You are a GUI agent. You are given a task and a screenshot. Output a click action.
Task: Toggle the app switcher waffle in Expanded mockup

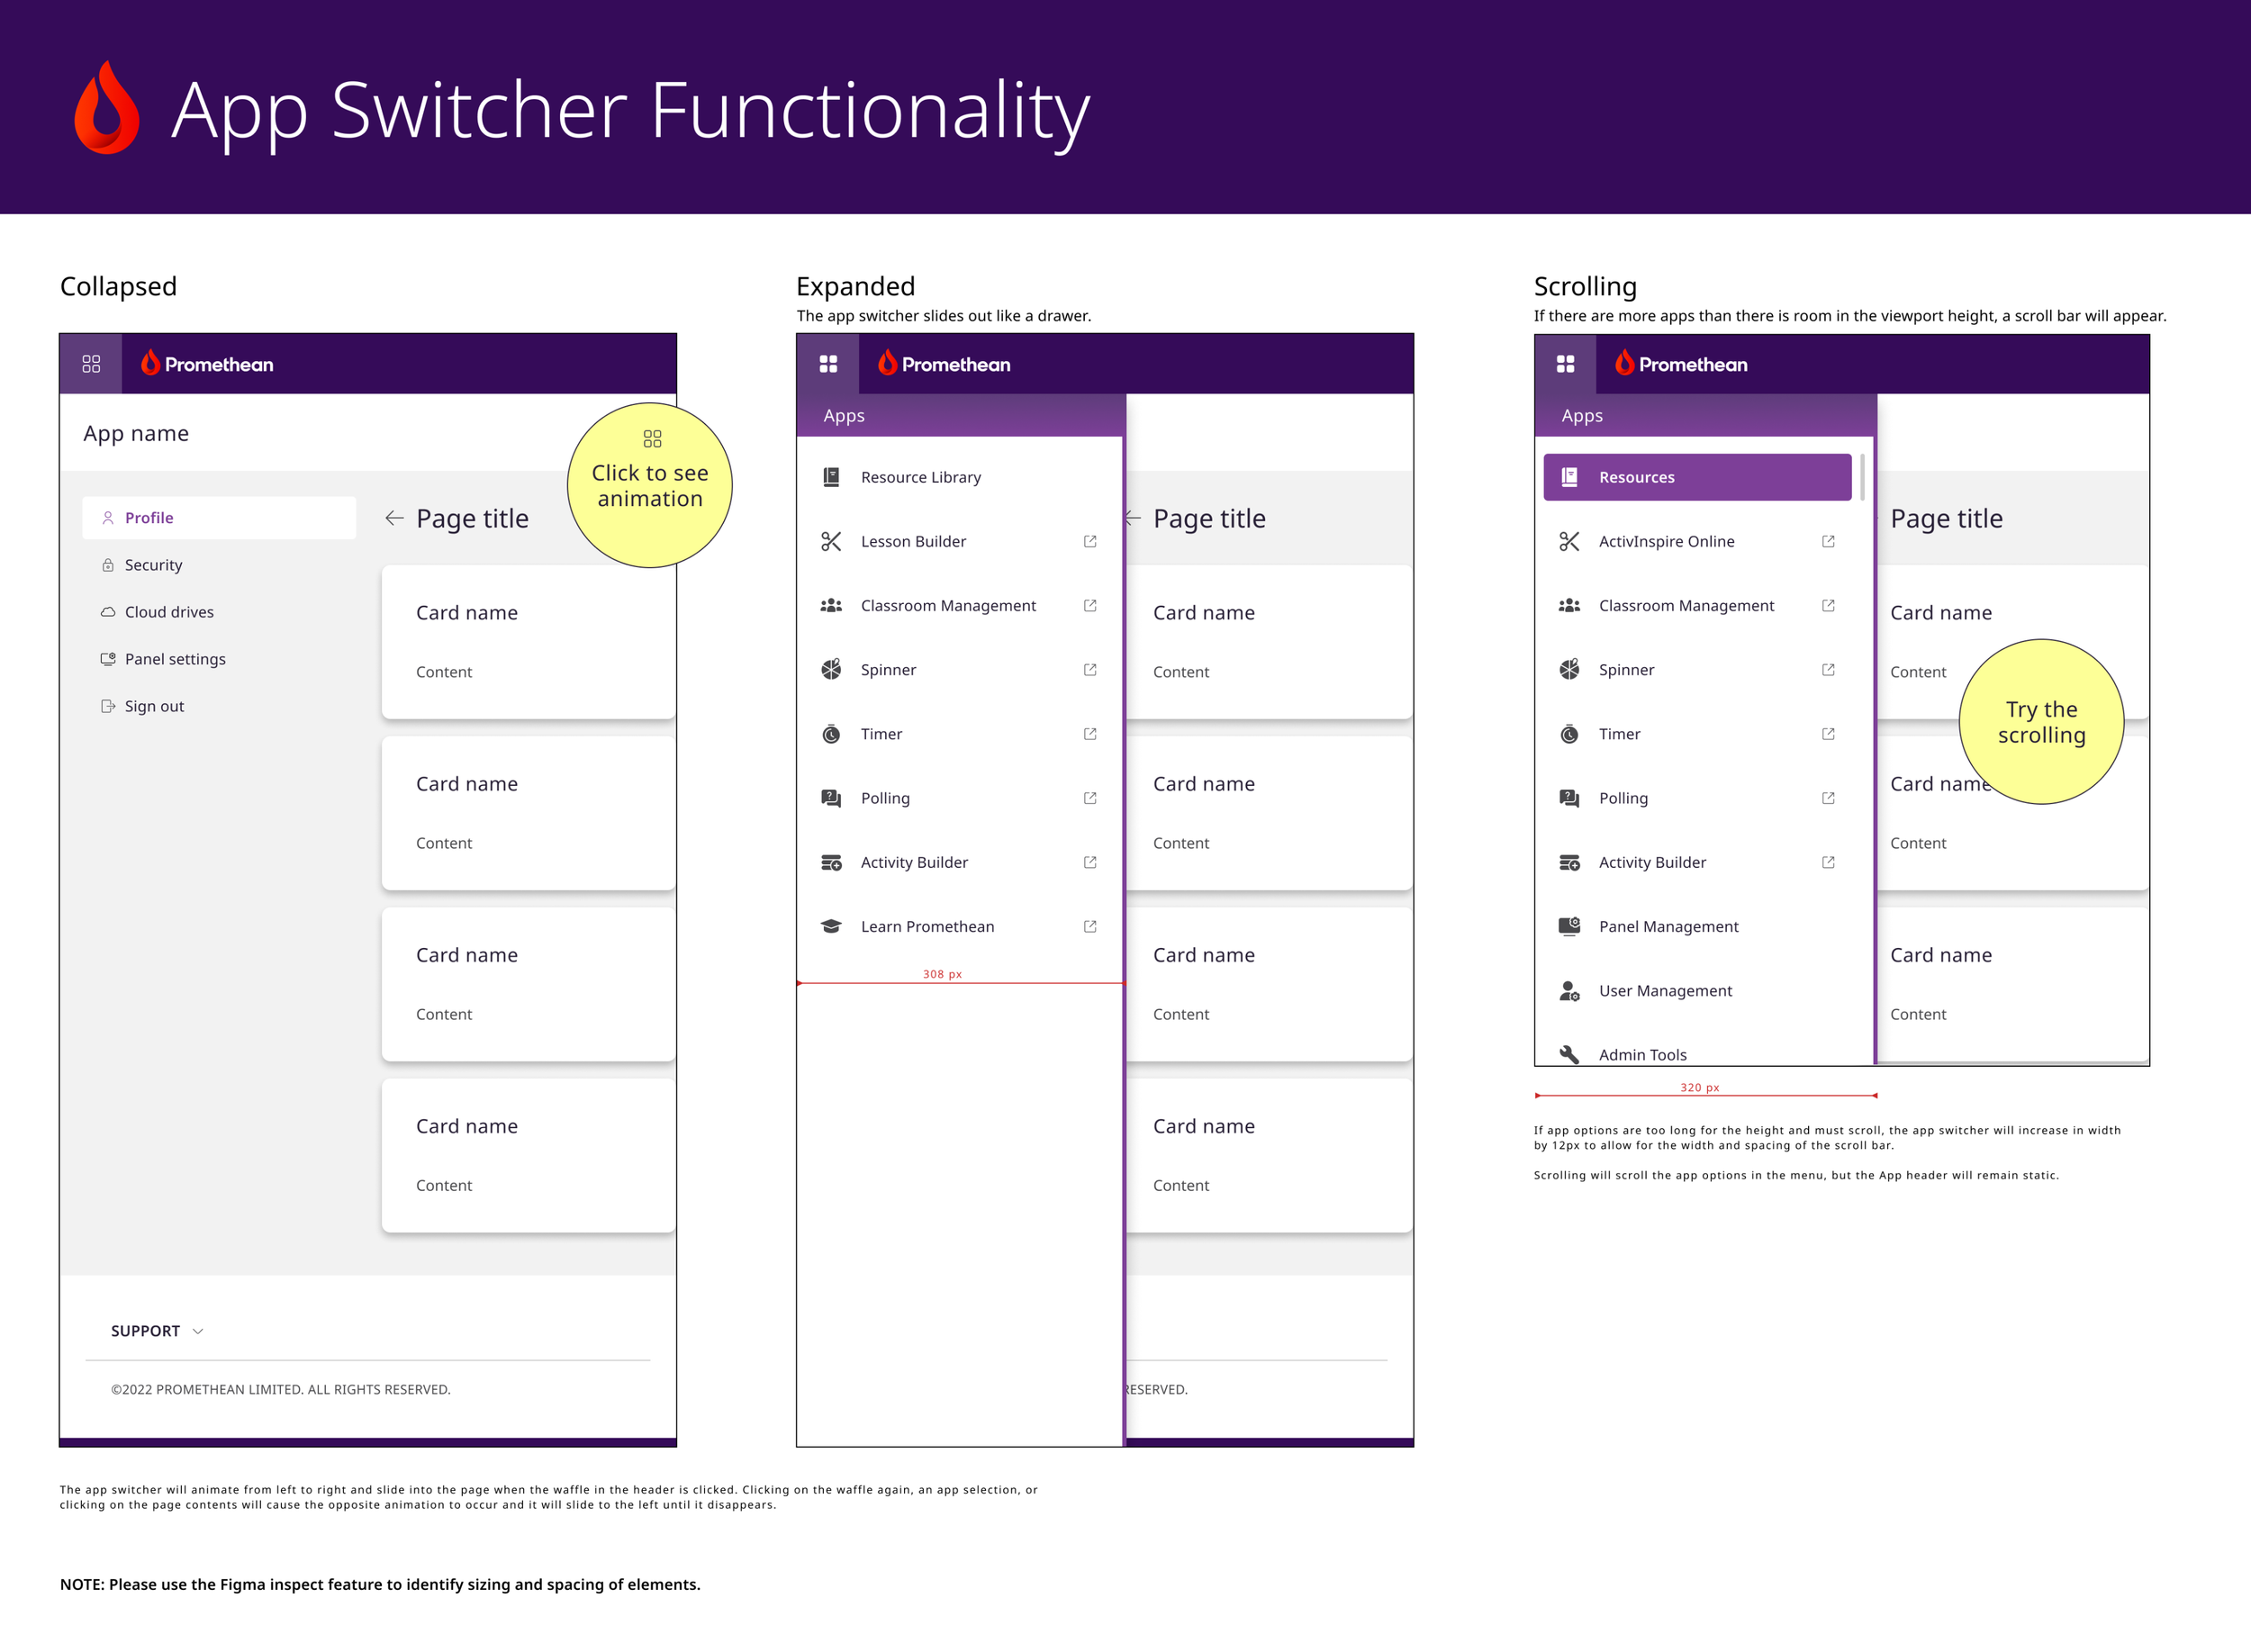(828, 364)
